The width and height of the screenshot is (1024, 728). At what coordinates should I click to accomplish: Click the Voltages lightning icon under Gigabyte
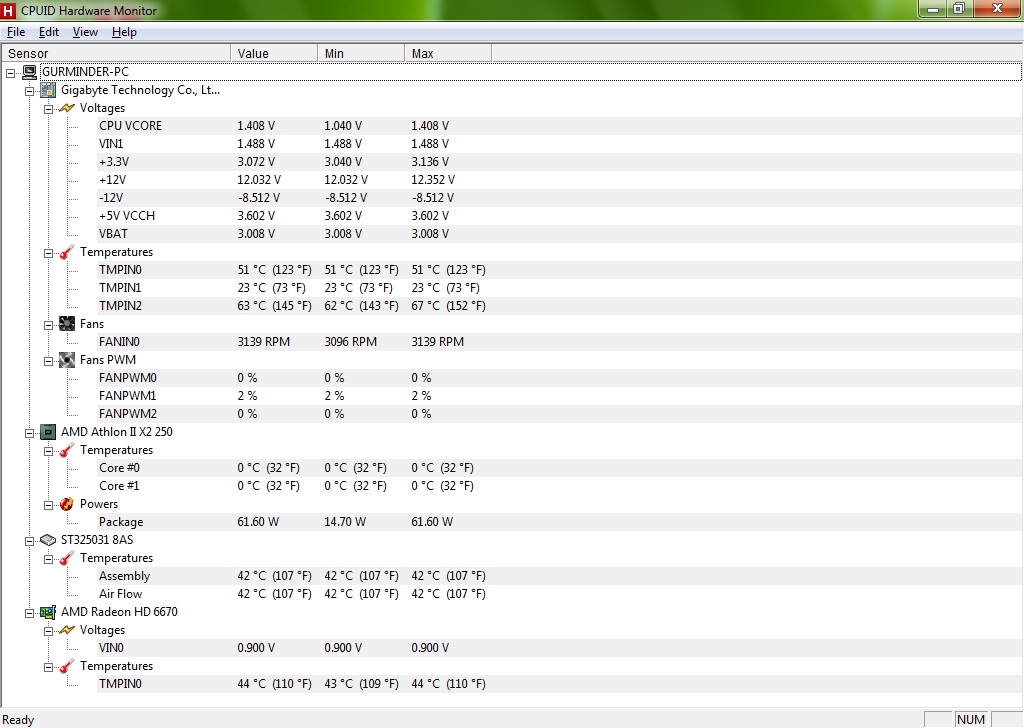point(67,108)
